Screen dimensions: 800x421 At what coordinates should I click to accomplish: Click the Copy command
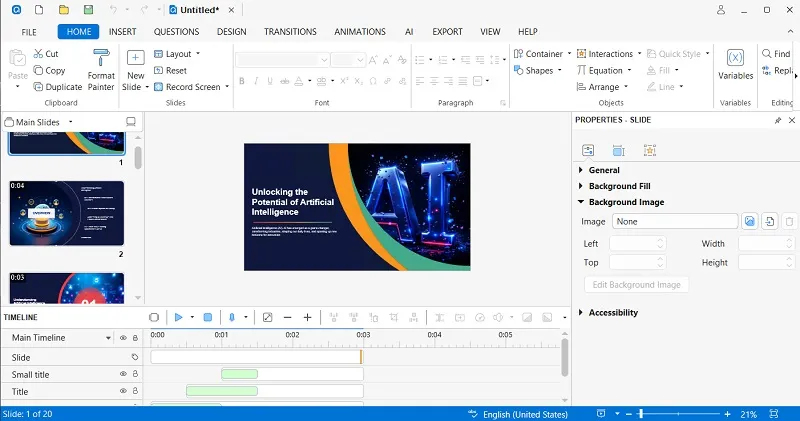[49, 70]
